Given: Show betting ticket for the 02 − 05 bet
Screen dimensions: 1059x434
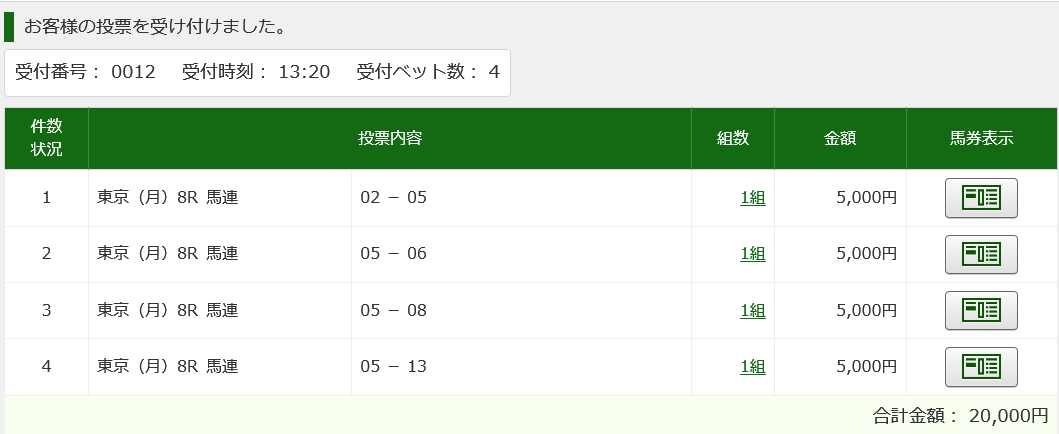Looking at the screenshot, I should point(980,198).
